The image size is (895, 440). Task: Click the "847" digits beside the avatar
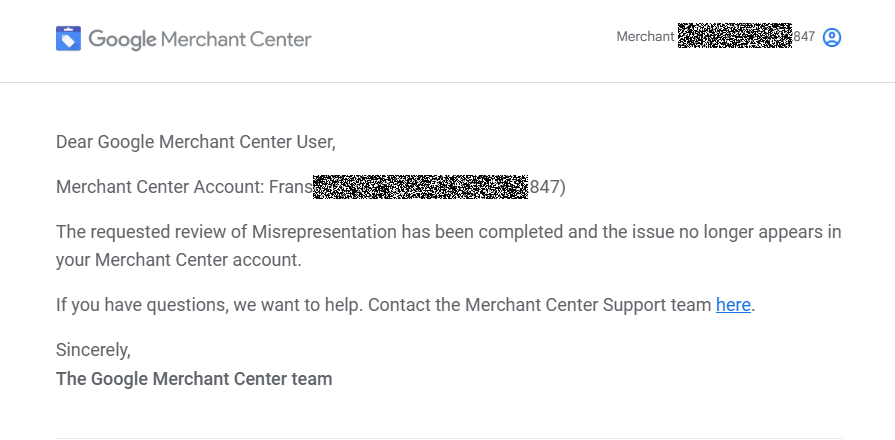pyautogui.click(x=804, y=37)
